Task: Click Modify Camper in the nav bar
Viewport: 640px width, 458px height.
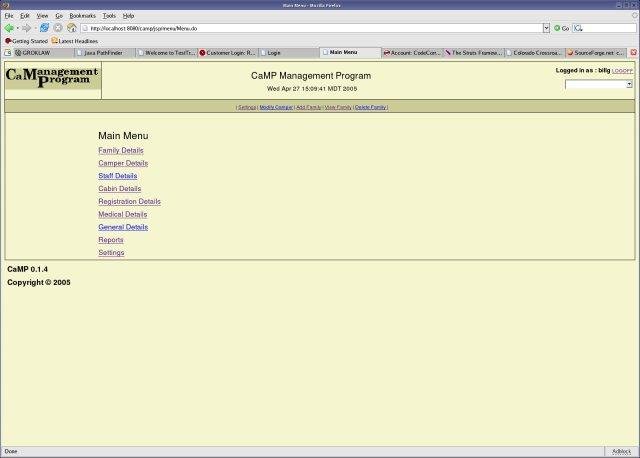Action: tap(276, 107)
